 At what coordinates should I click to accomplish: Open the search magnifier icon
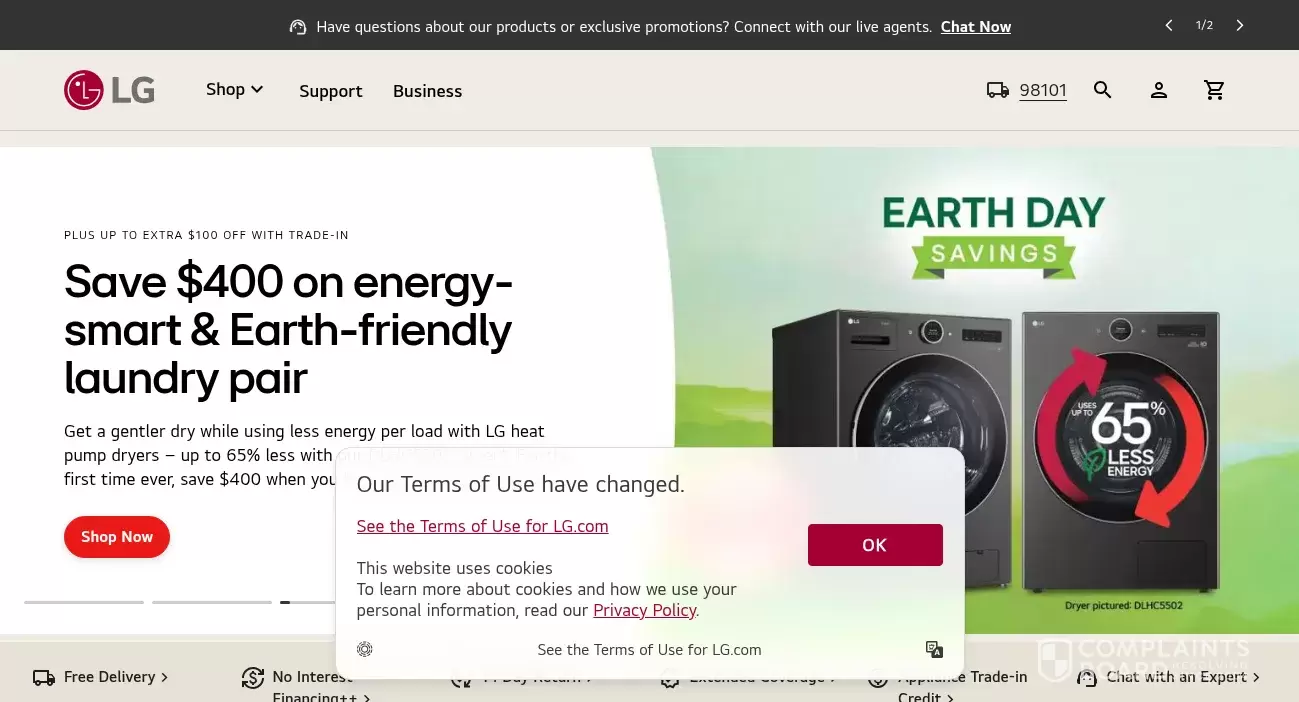click(1103, 90)
